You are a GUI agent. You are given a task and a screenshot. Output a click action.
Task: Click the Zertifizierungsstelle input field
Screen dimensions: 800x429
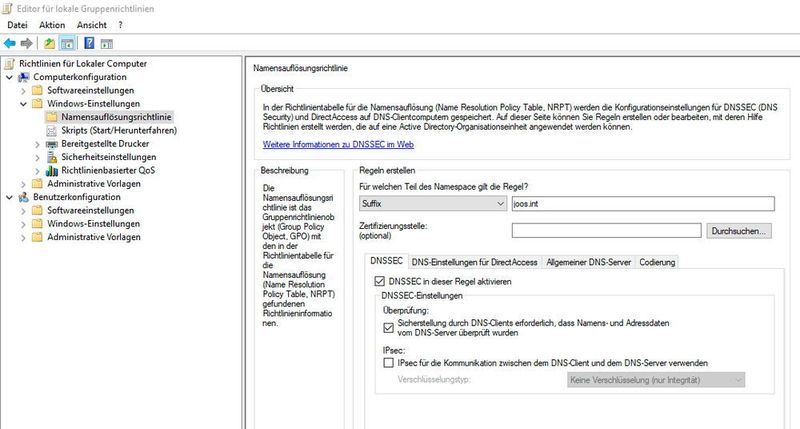click(x=606, y=231)
